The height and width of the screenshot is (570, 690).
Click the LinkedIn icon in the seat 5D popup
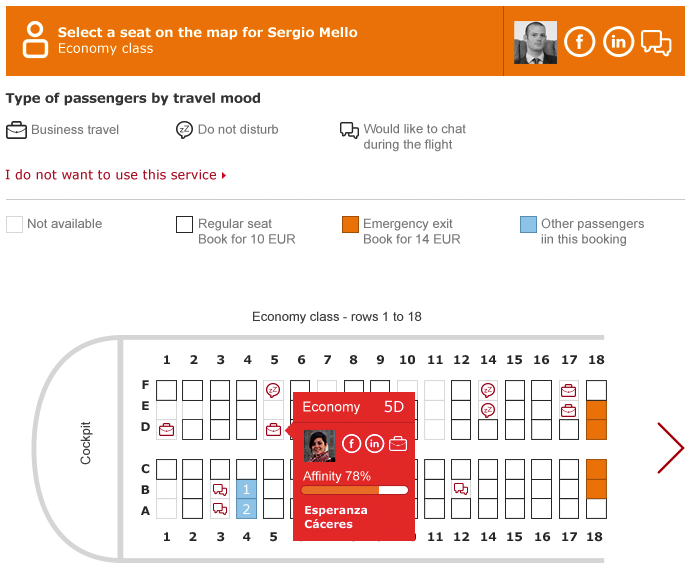click(x=374, y=443)
